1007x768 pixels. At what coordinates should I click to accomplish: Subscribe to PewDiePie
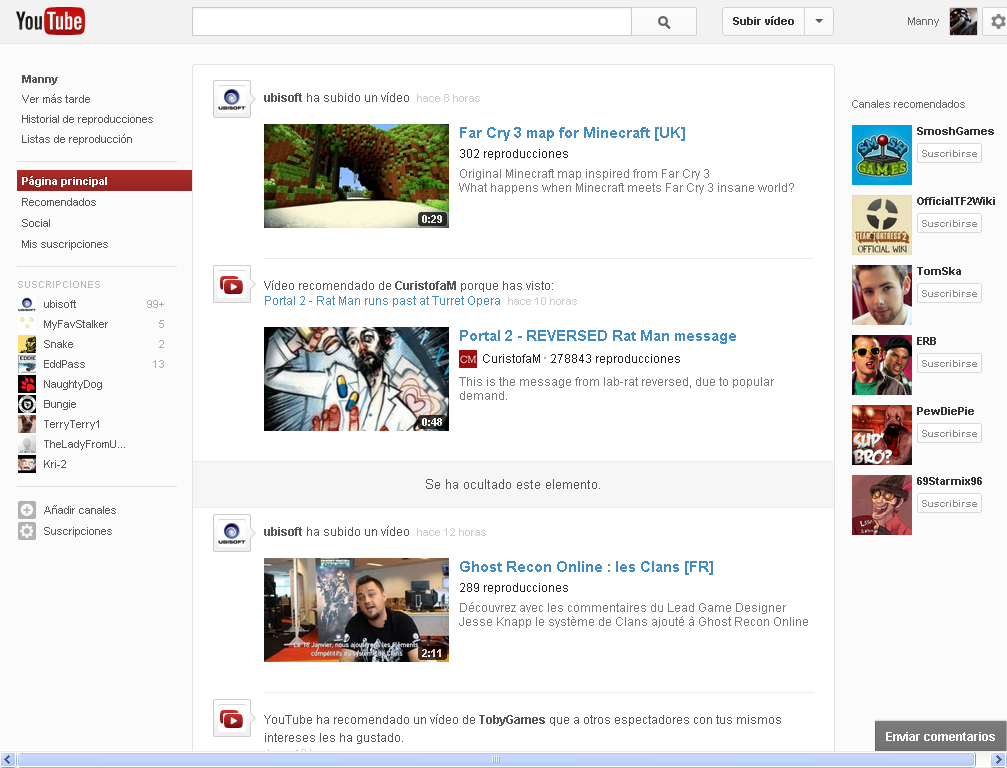click(x=949, y=433)
